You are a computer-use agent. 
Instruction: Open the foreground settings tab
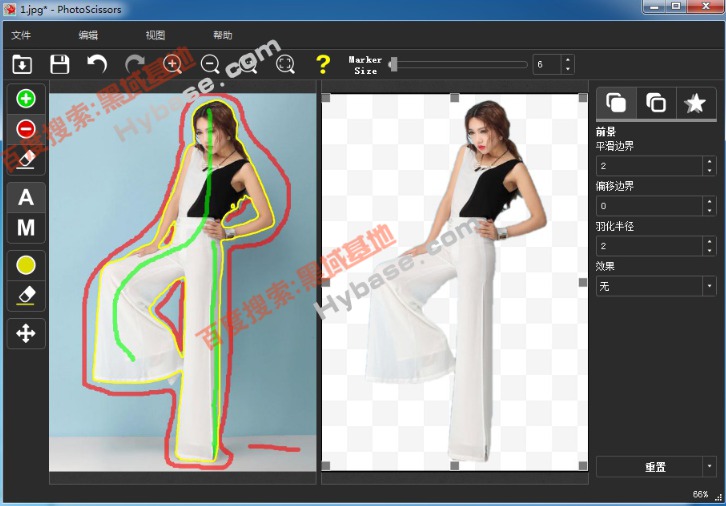(616, 103)
